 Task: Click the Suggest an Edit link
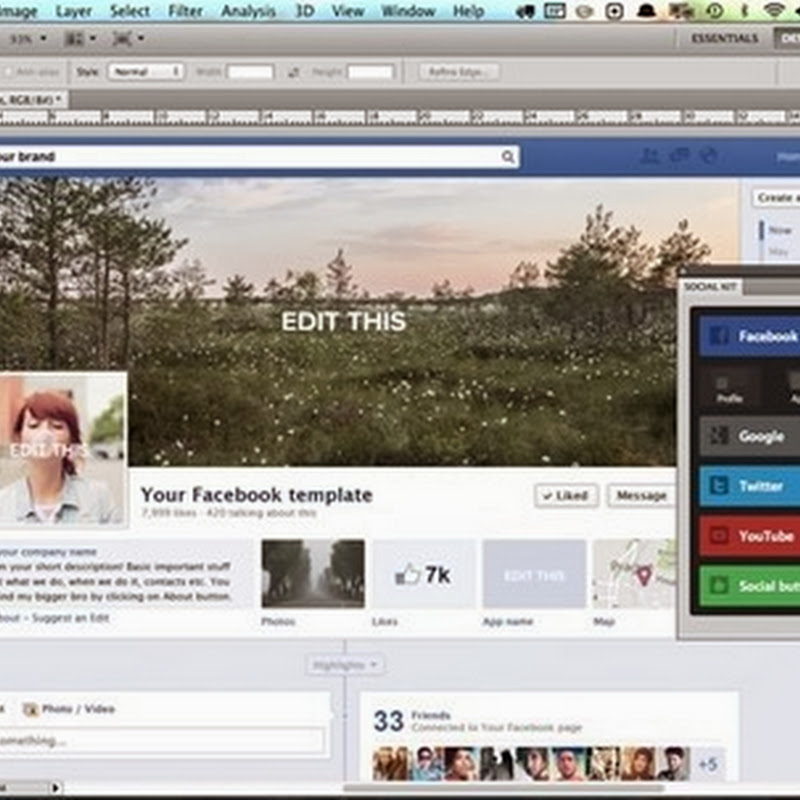point(70,618)
